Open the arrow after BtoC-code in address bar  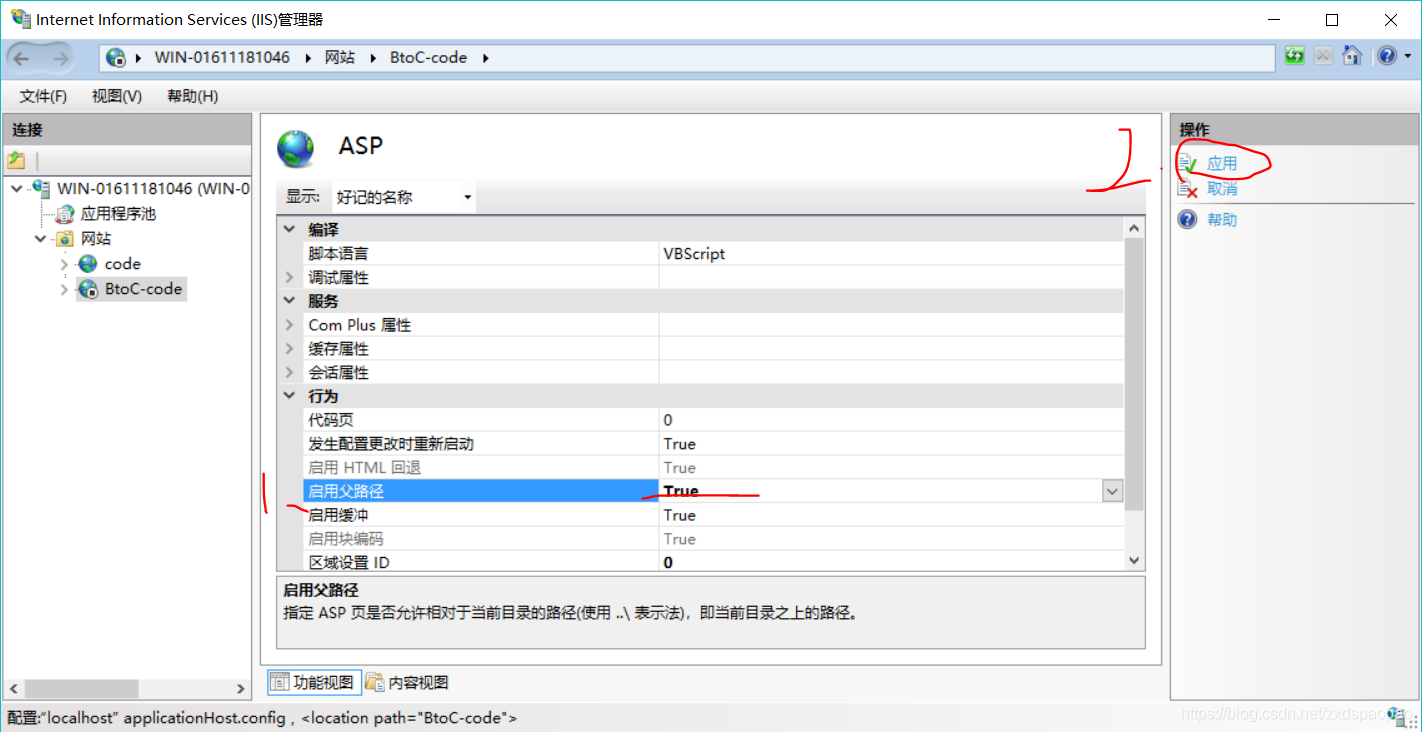tap(486, 58)
